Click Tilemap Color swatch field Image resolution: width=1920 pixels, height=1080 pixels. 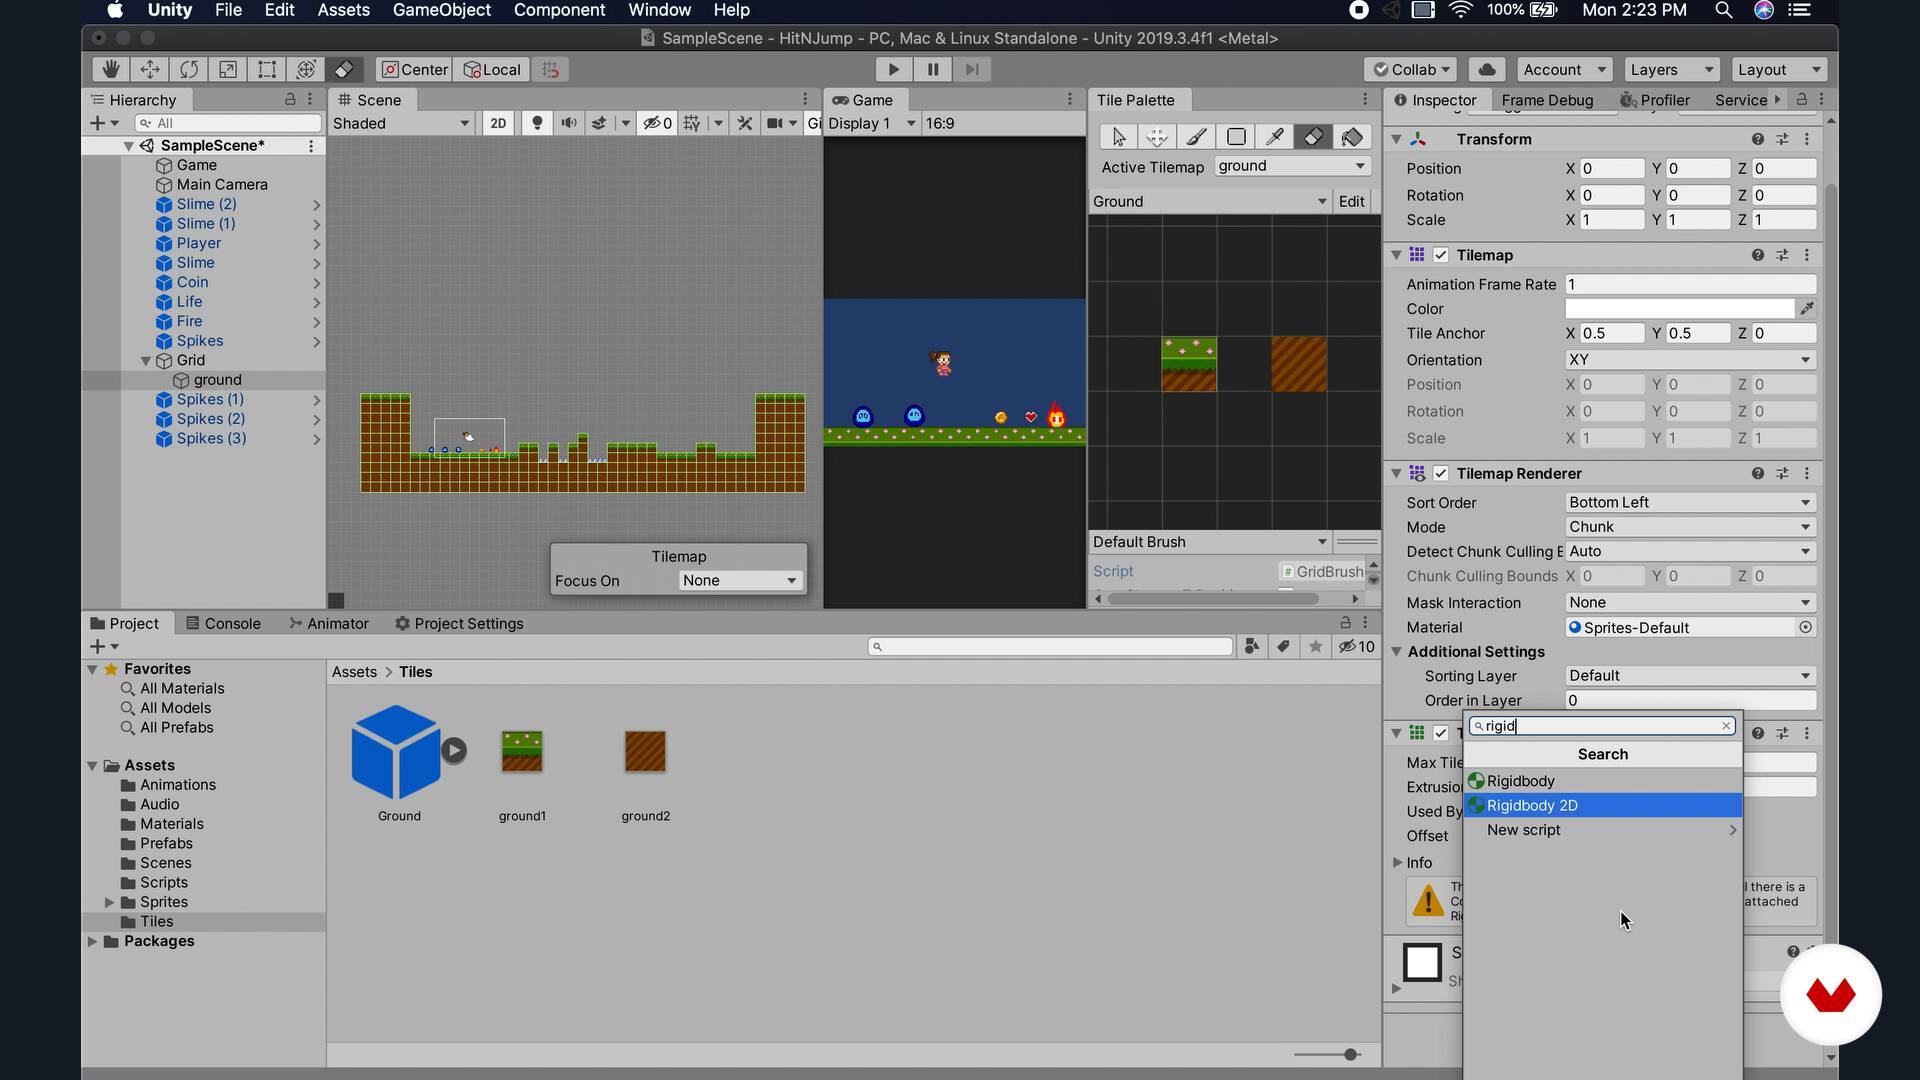1680,308
